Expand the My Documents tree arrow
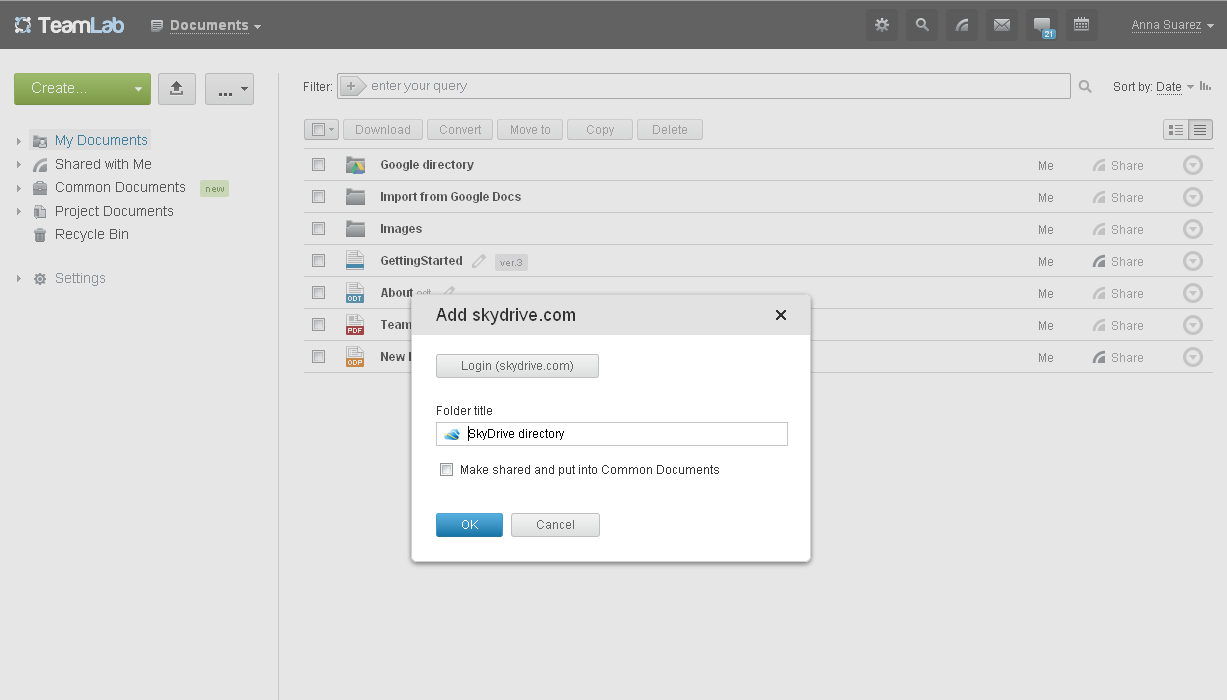 coord(18,141)
